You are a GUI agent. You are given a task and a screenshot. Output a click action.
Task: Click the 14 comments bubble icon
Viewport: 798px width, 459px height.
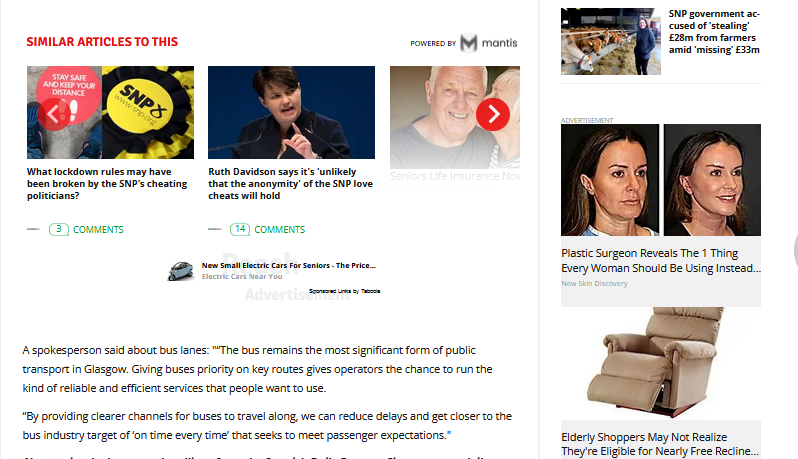[x=240, y=229]
